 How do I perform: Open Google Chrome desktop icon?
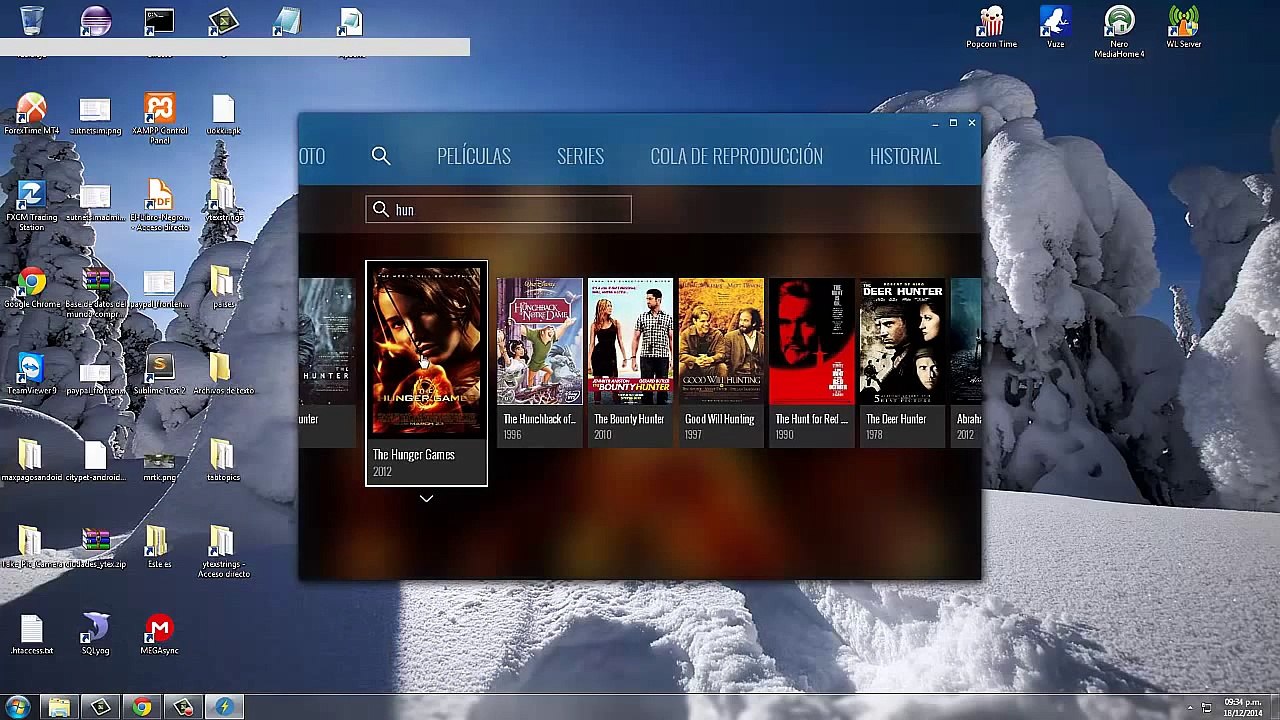pos(32,289)
